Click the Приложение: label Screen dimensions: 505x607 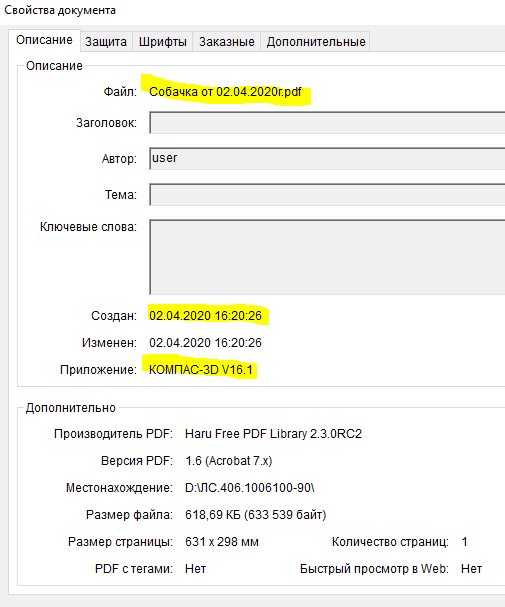coord(98,370)
